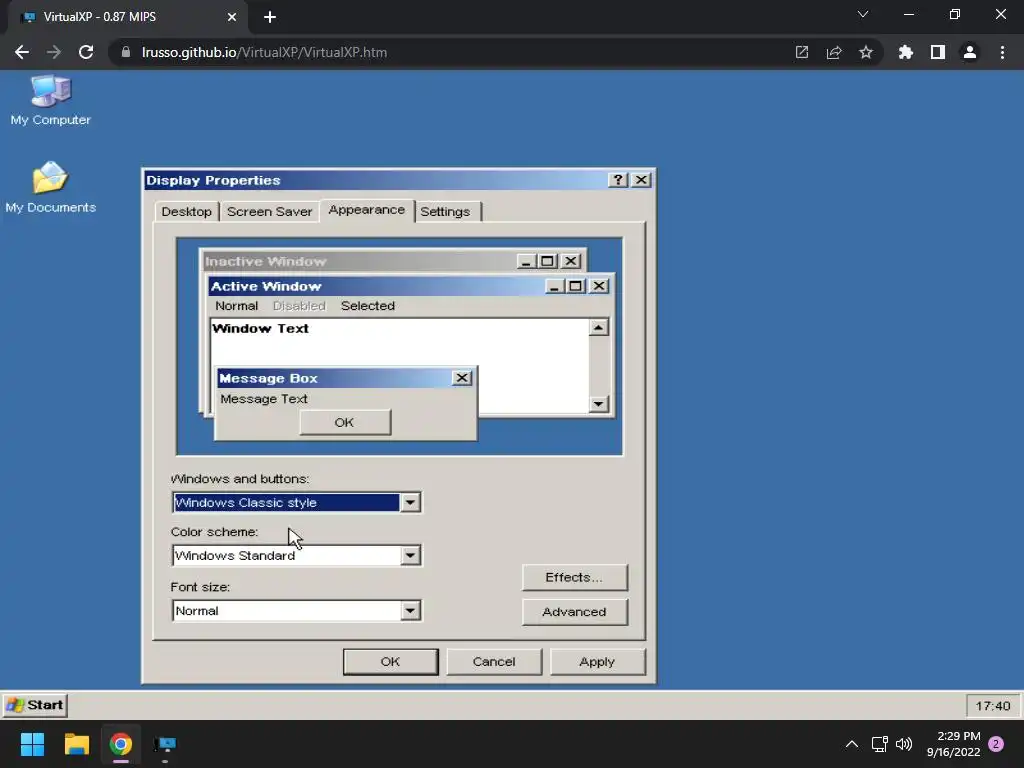Toggle Chrome side panel
1024x768 pixels.
click(x=937, y=52)
